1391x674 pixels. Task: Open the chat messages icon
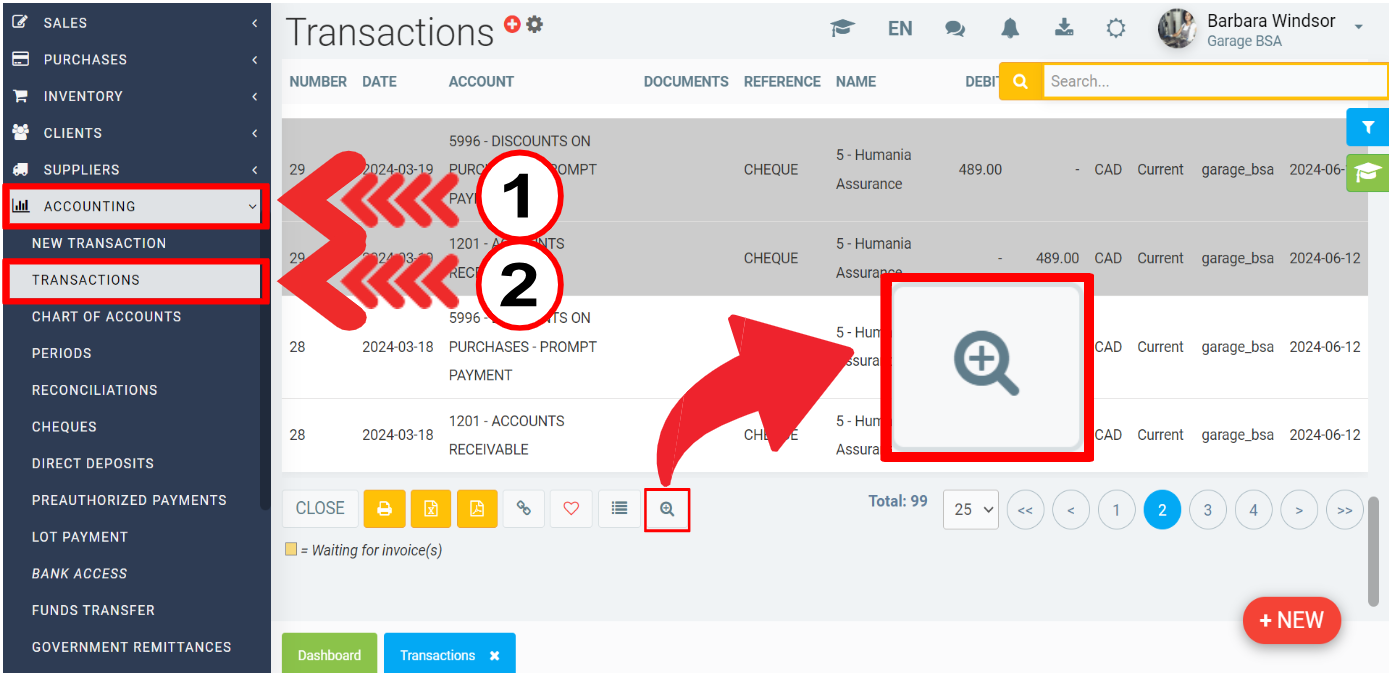(x=955, y=29)
